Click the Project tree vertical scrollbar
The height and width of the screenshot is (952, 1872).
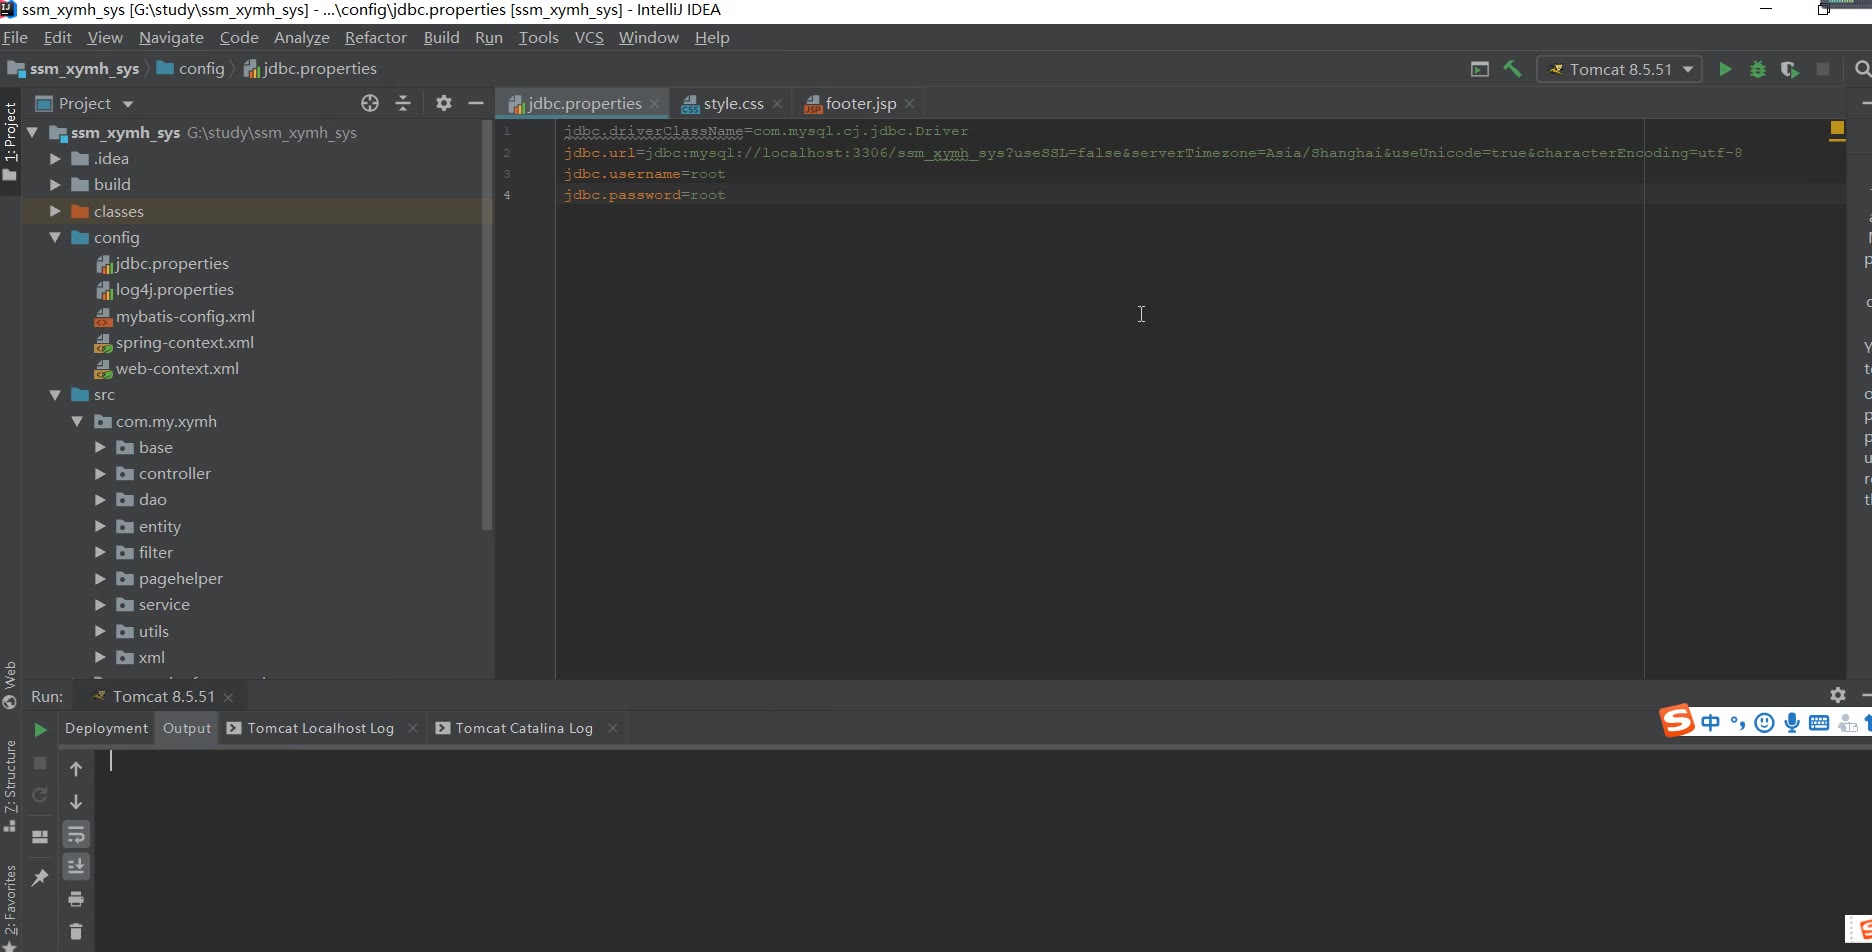click(487, 325)
